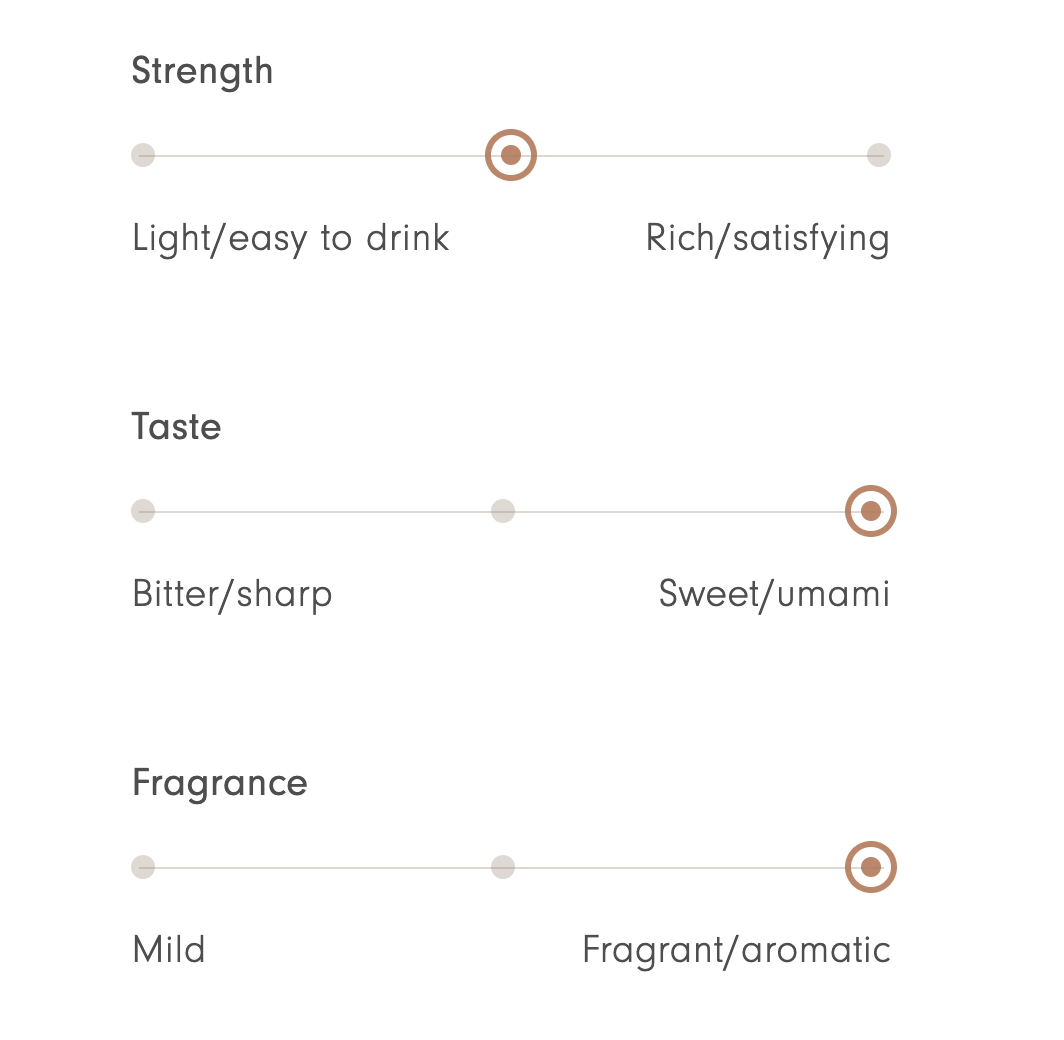
Task: Click Strength track between middle and rich points
Action: click(700, 156)
